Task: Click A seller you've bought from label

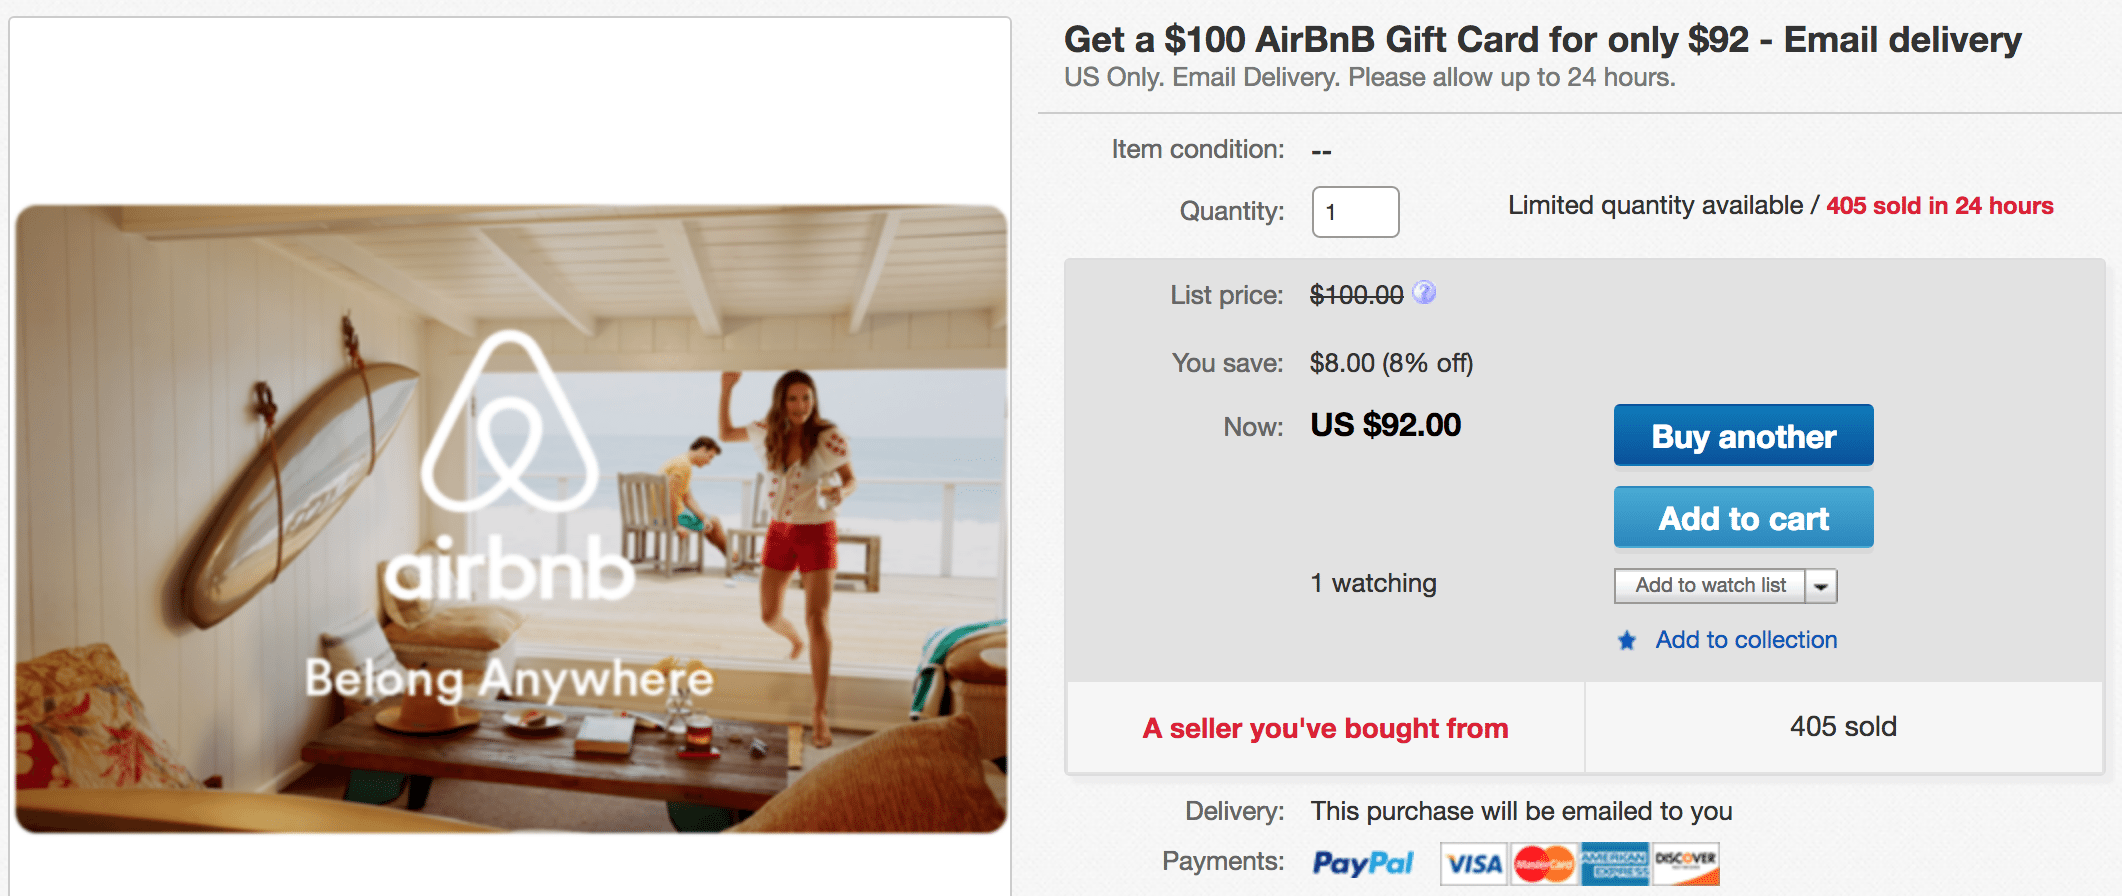Action: click(x=1325, y=728)
